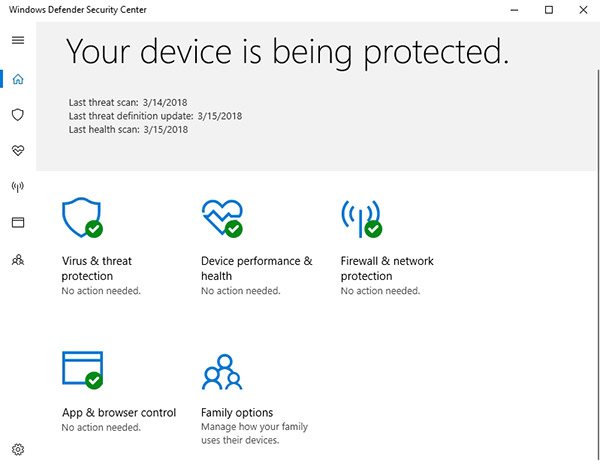The image size is (600, 472).
Task: Open the browser window sidebar icon
Action: point(17,222)
